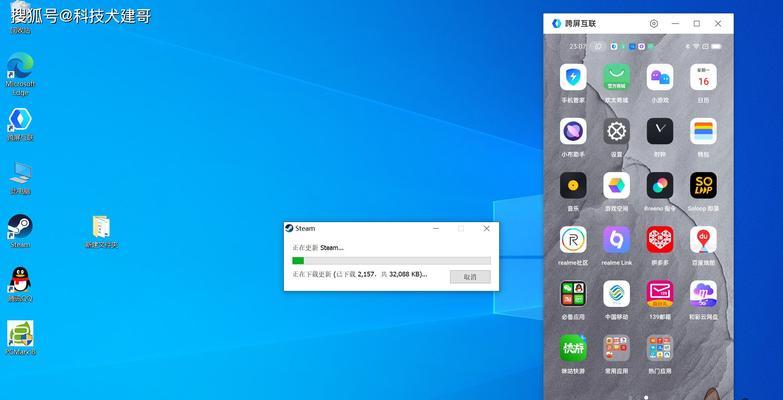Open the black clock app
783x400 pixels.
tap(660, 131)
